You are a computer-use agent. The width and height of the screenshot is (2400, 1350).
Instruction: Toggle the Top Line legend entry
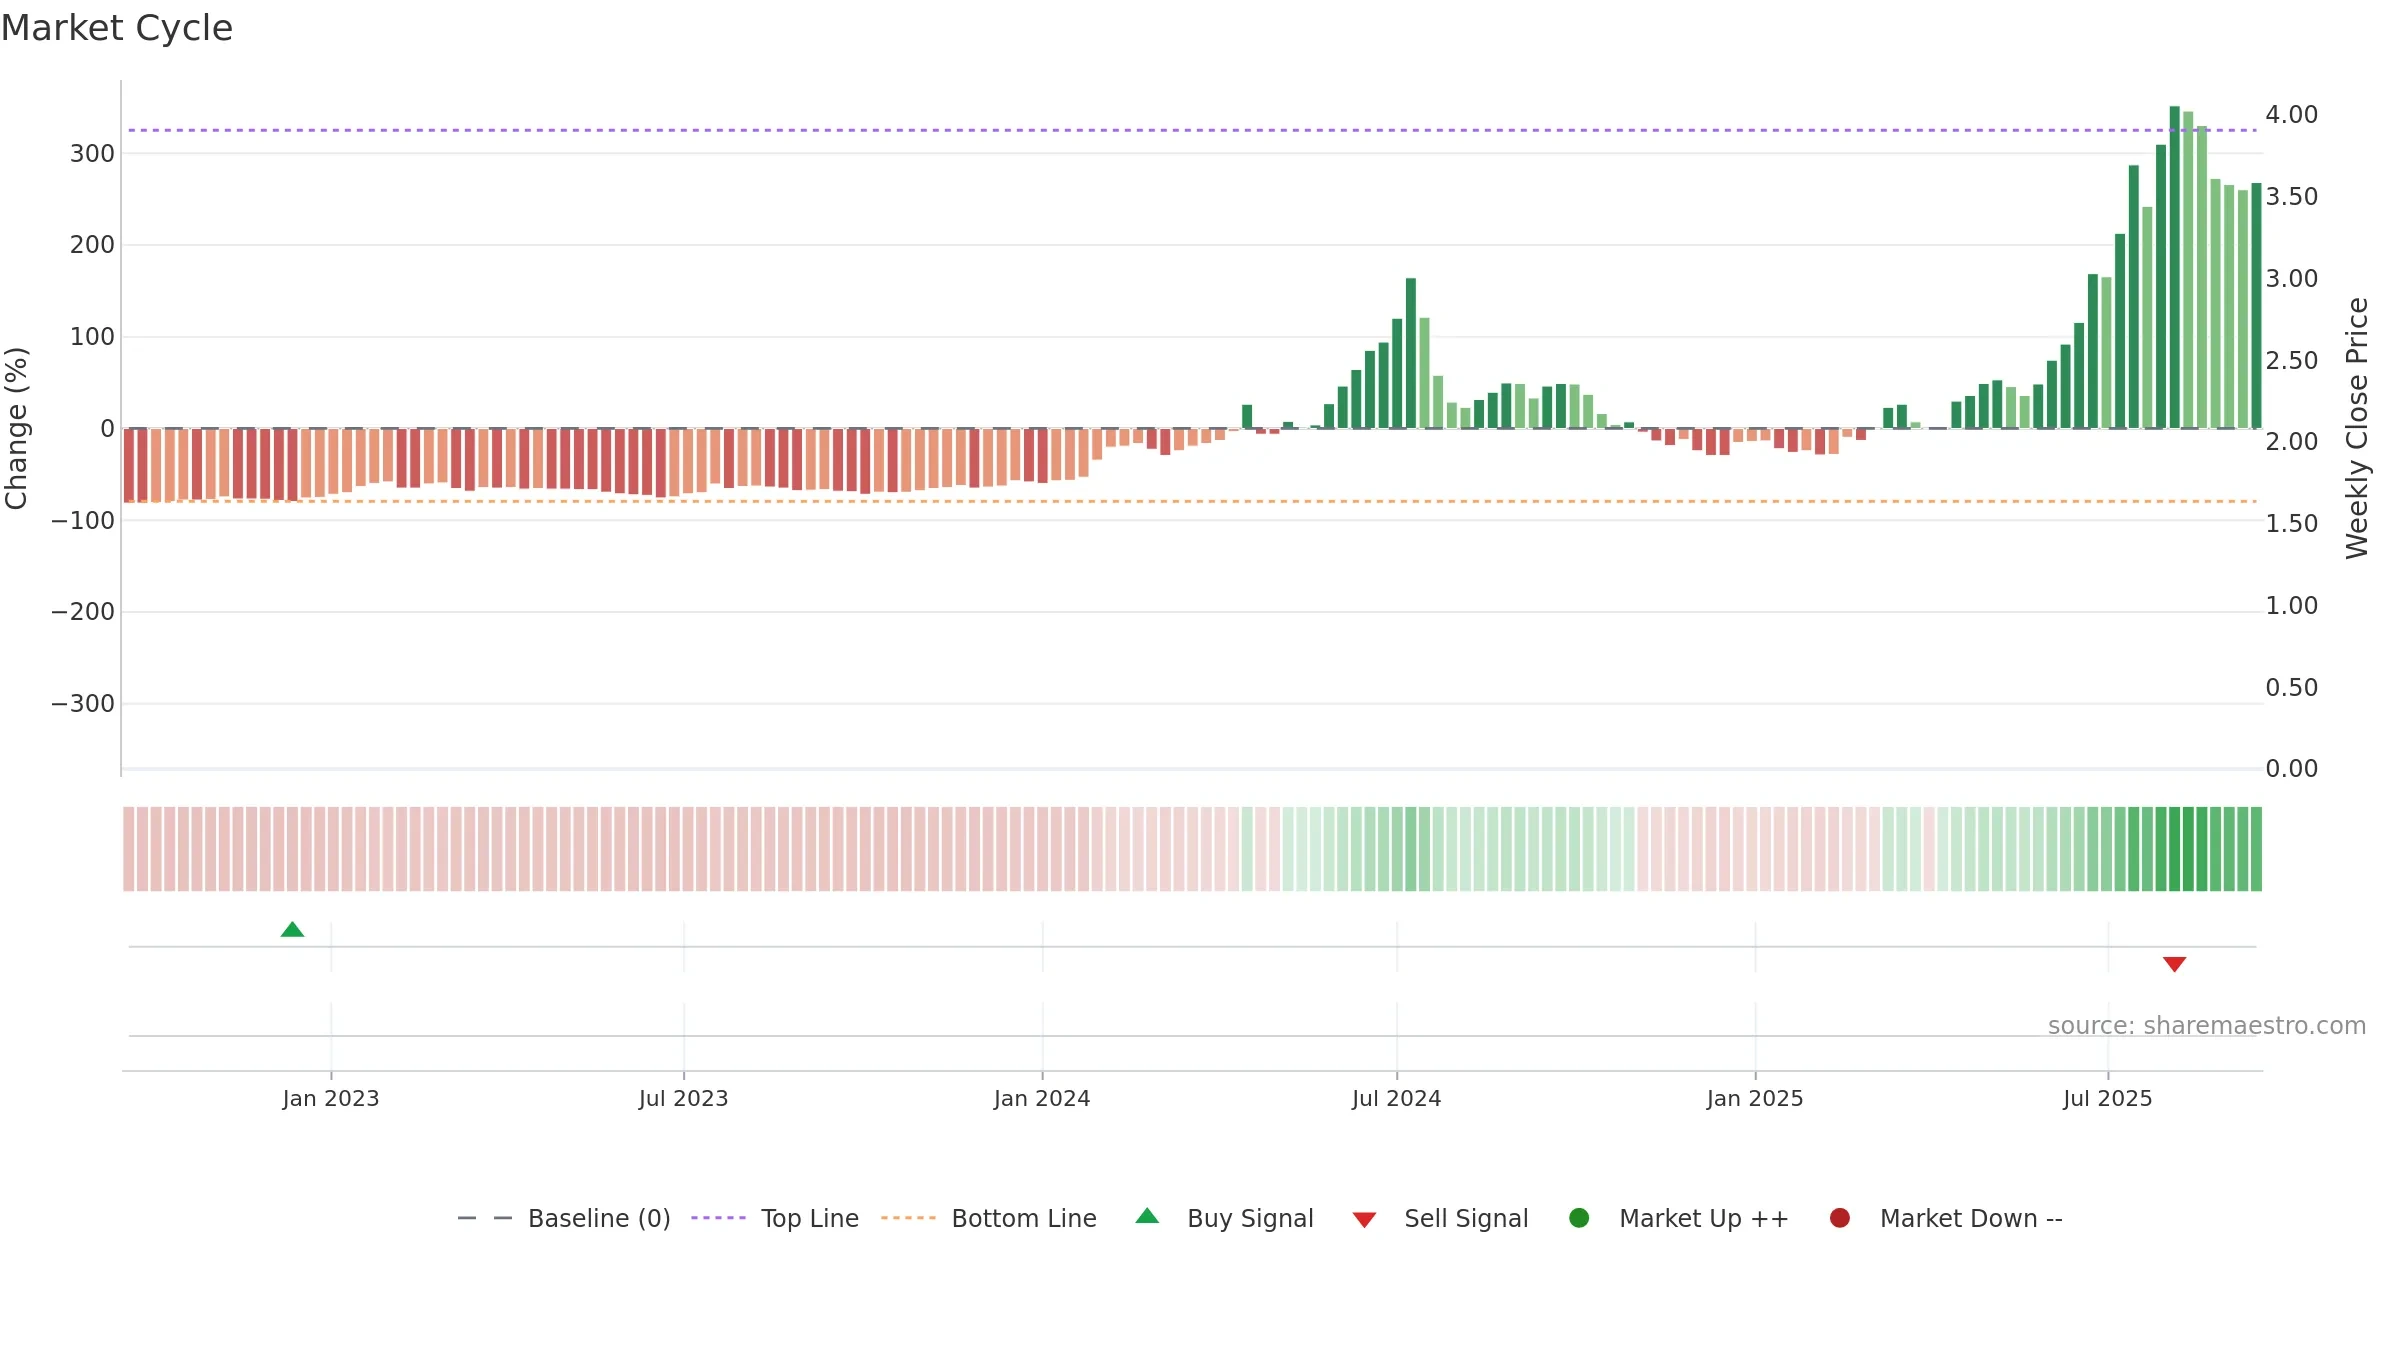pos(775,1218)
